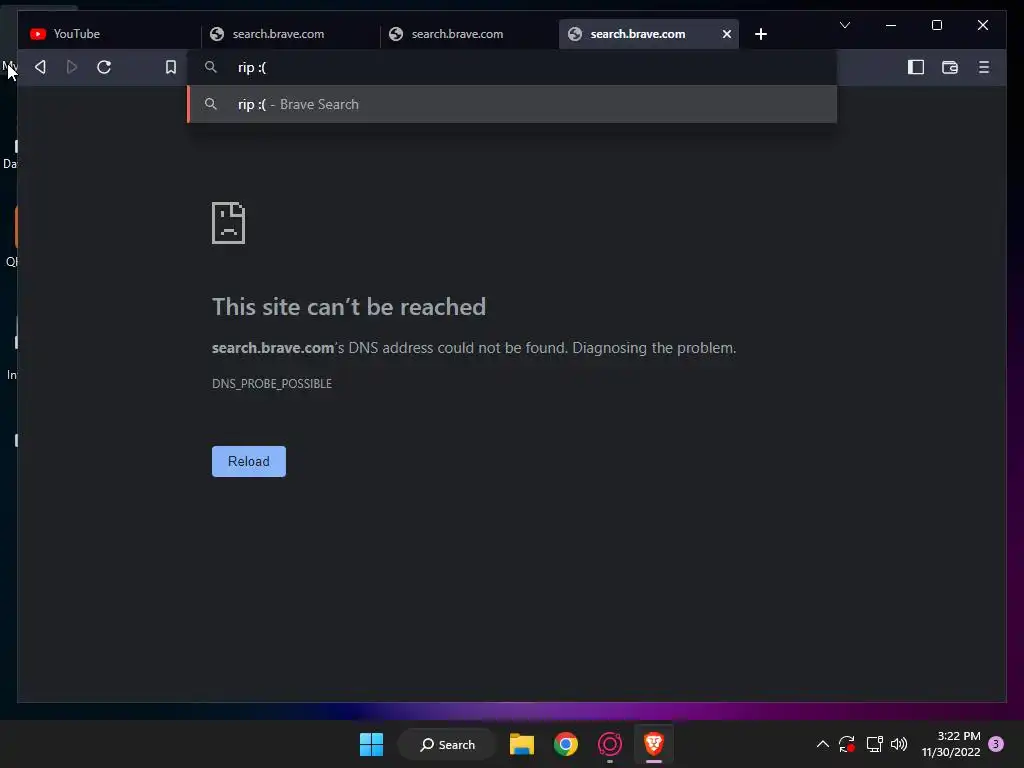Screen dimensions: 1024x768
Task: Bookmark this page with bookmark icon
Action: (170, 67)
